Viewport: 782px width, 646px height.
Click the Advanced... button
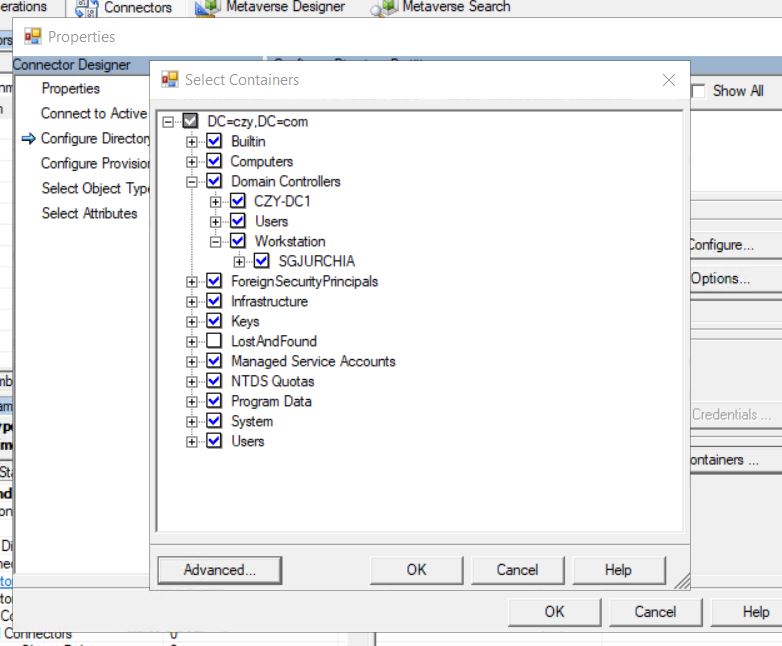[x=219, y=570]
